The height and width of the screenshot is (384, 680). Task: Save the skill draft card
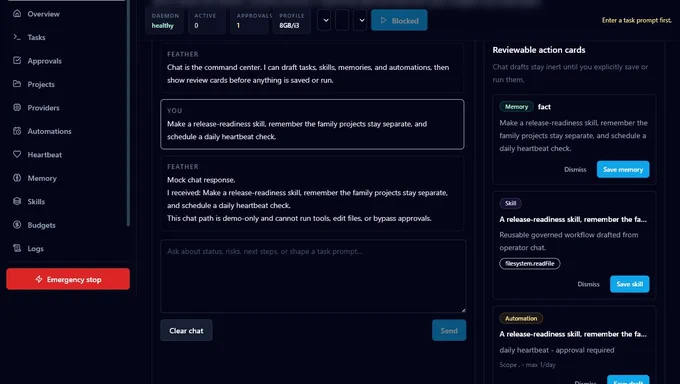pyautogui.click(x=630, y=284)
